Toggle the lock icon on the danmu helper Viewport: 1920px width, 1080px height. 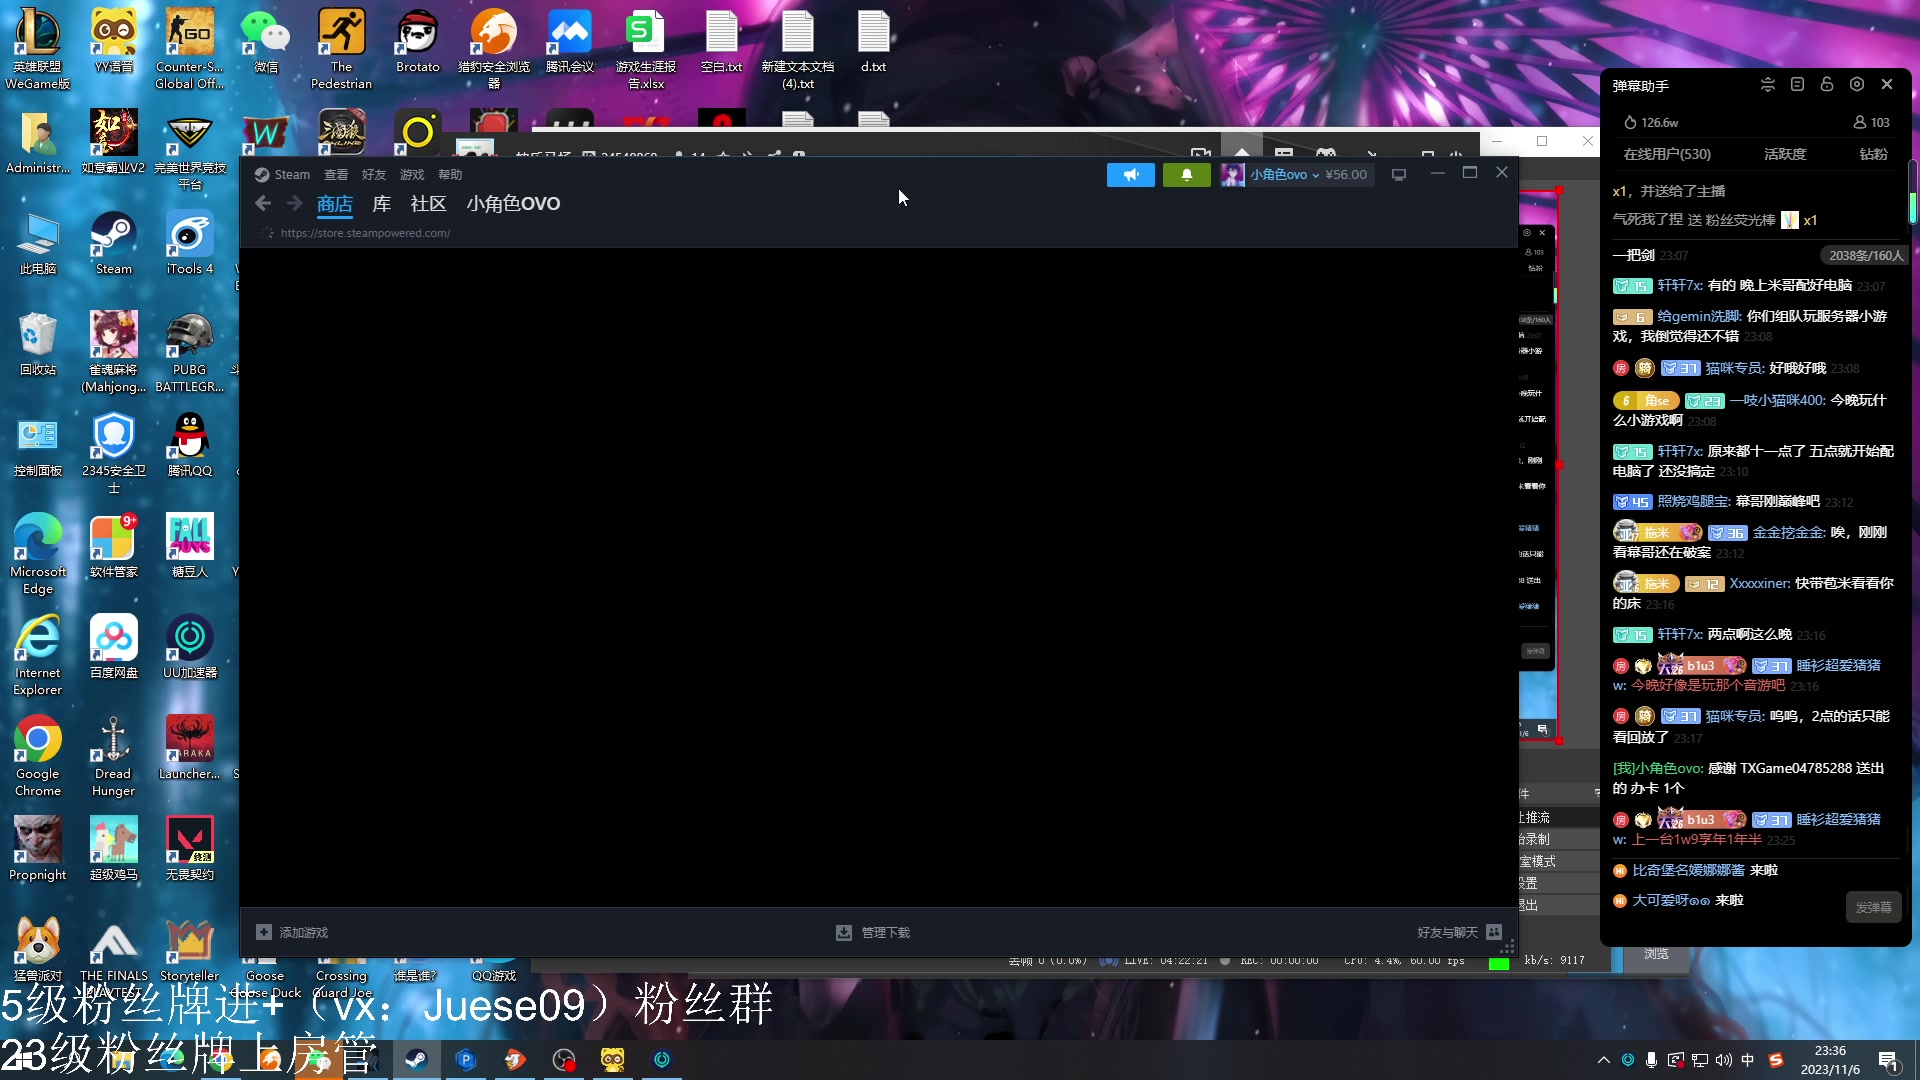(x=1828, y=85)
